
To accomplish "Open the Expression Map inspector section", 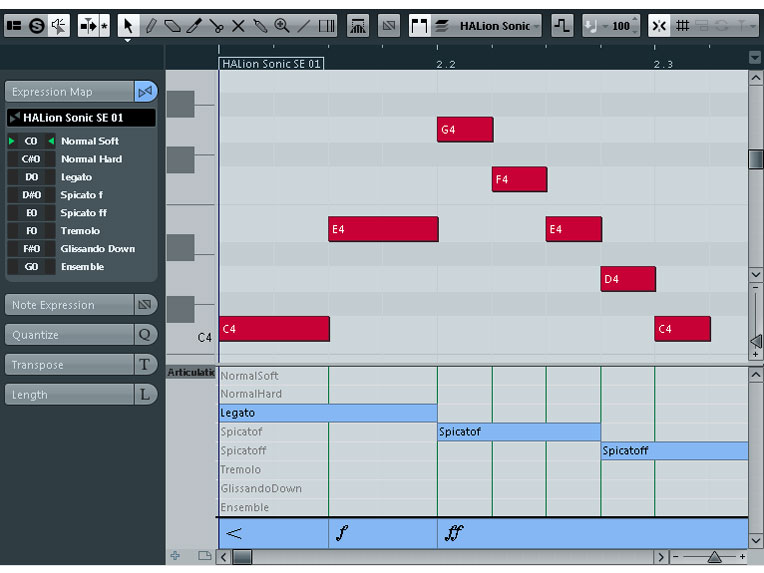I will [x=69, y=92].
